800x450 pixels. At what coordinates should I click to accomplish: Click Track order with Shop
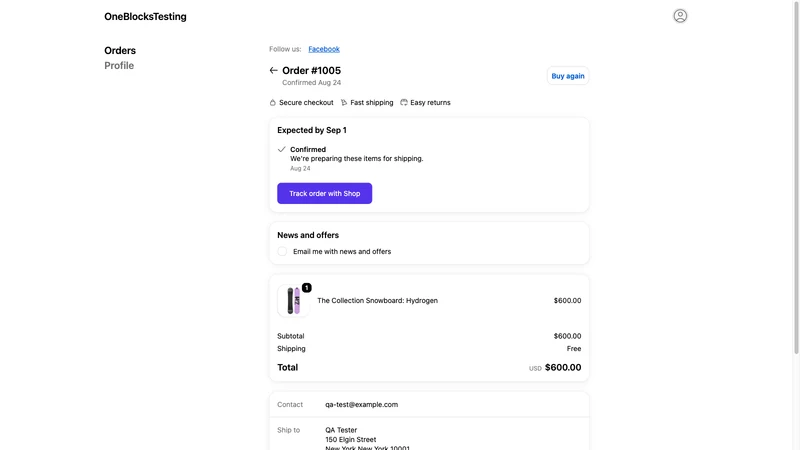tap(324, 193)
